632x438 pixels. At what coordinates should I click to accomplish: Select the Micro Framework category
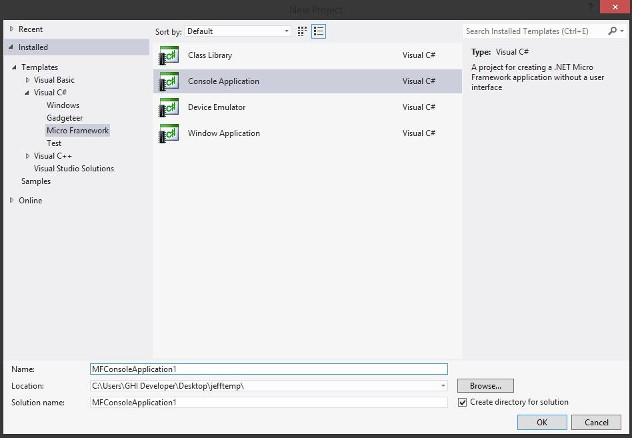(77, 131)
